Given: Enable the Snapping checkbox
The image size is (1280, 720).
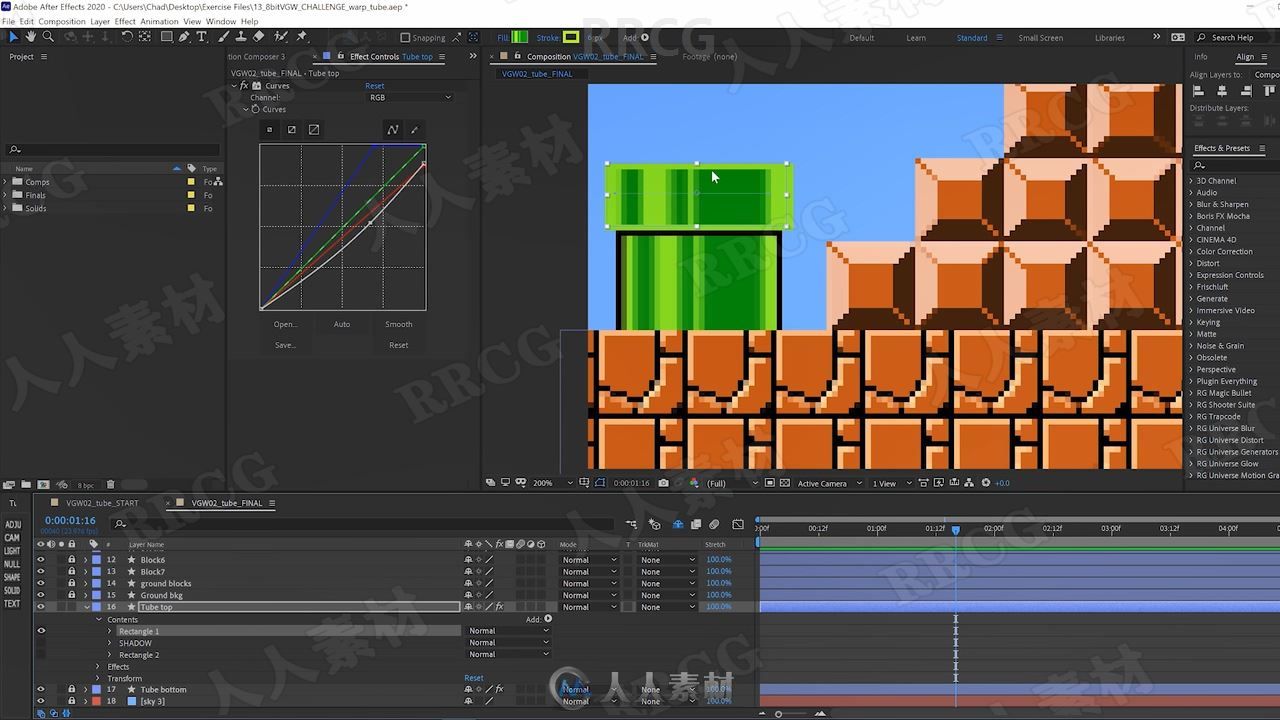Looking at the screenshot, I should click(x=405, y=38).
